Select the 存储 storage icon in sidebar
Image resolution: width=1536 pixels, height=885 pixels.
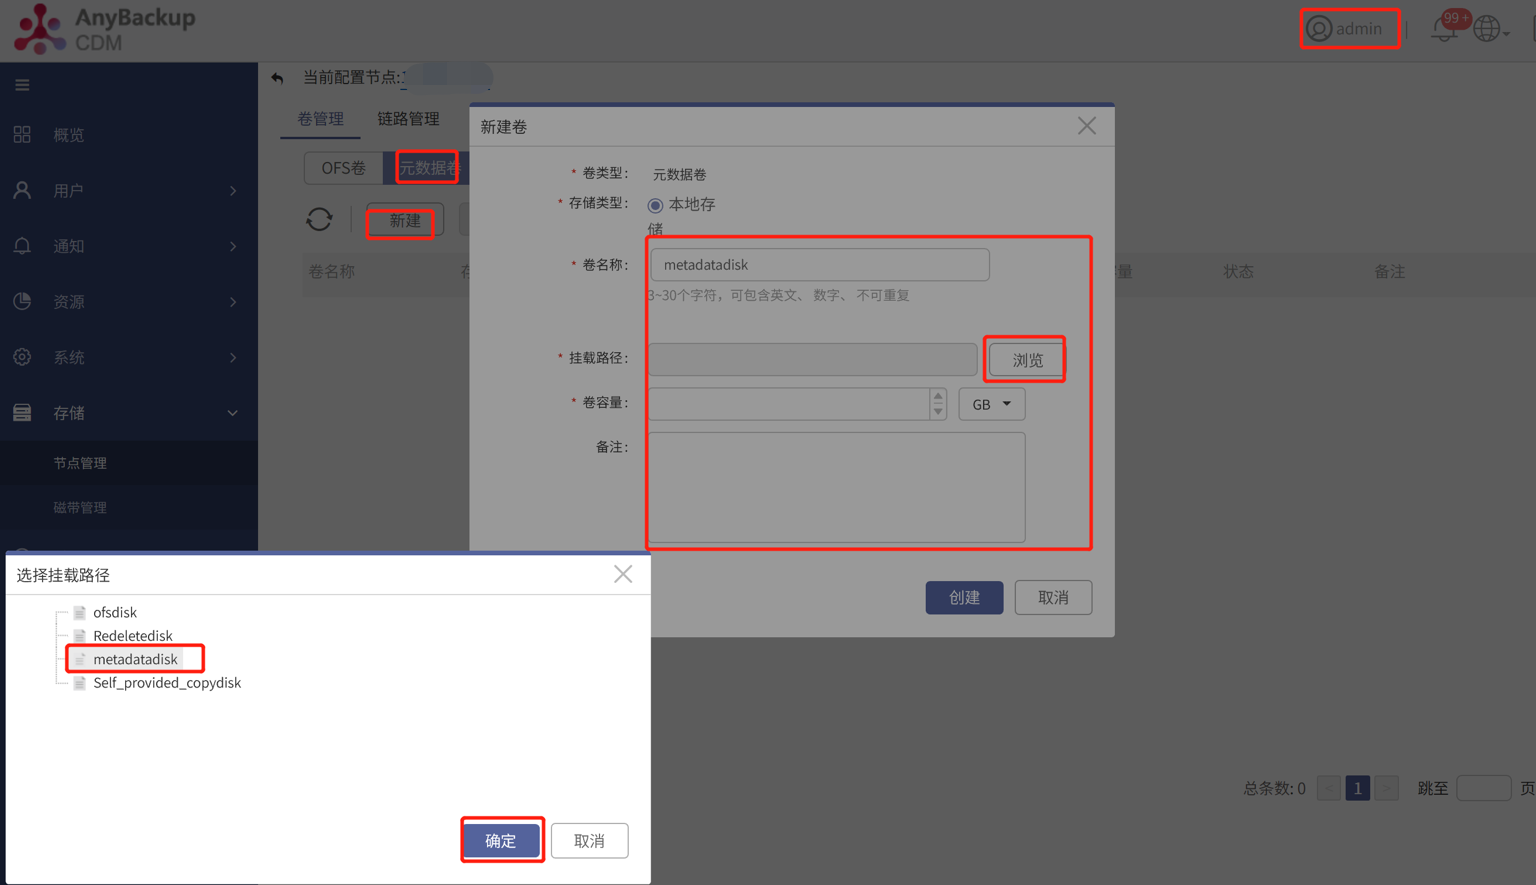(x=22, y=412)
